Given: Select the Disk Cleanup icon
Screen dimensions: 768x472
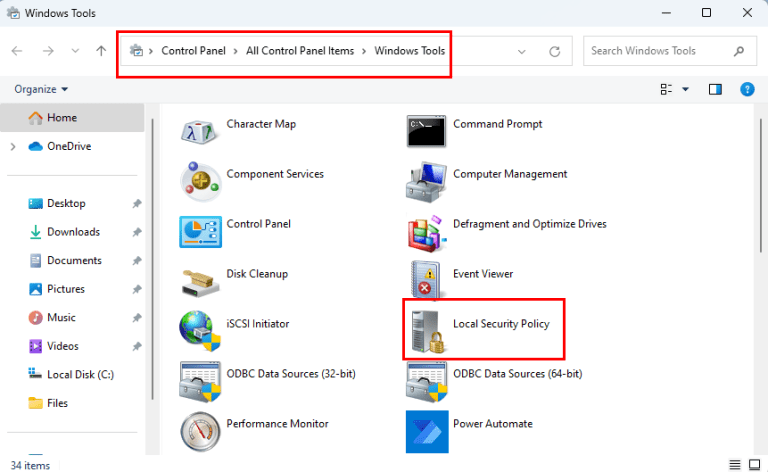Looking at the screenshot, I should tap(200, 280).
